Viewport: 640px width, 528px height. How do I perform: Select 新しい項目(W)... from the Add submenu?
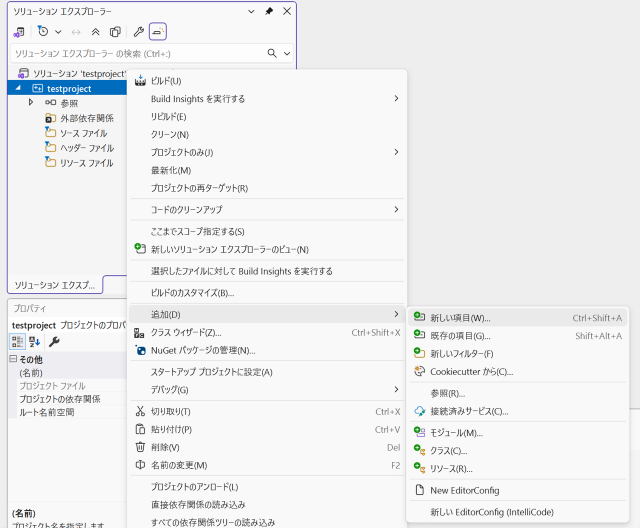point(460,318)
